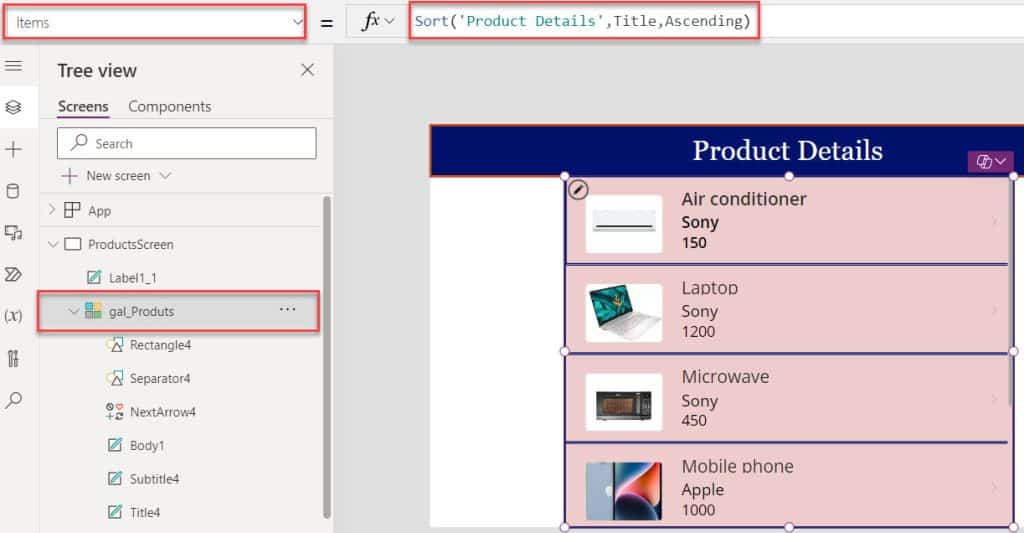Open the Media icon in sidebar

13,233
